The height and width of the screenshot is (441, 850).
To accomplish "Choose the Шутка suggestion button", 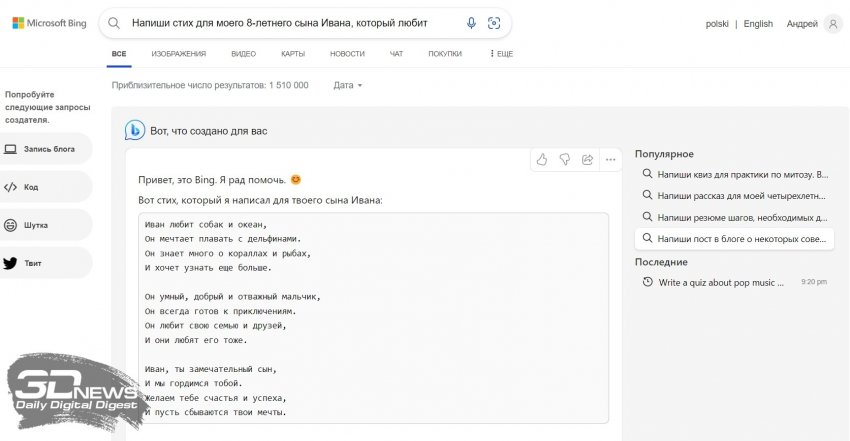I will coord(46,225).
